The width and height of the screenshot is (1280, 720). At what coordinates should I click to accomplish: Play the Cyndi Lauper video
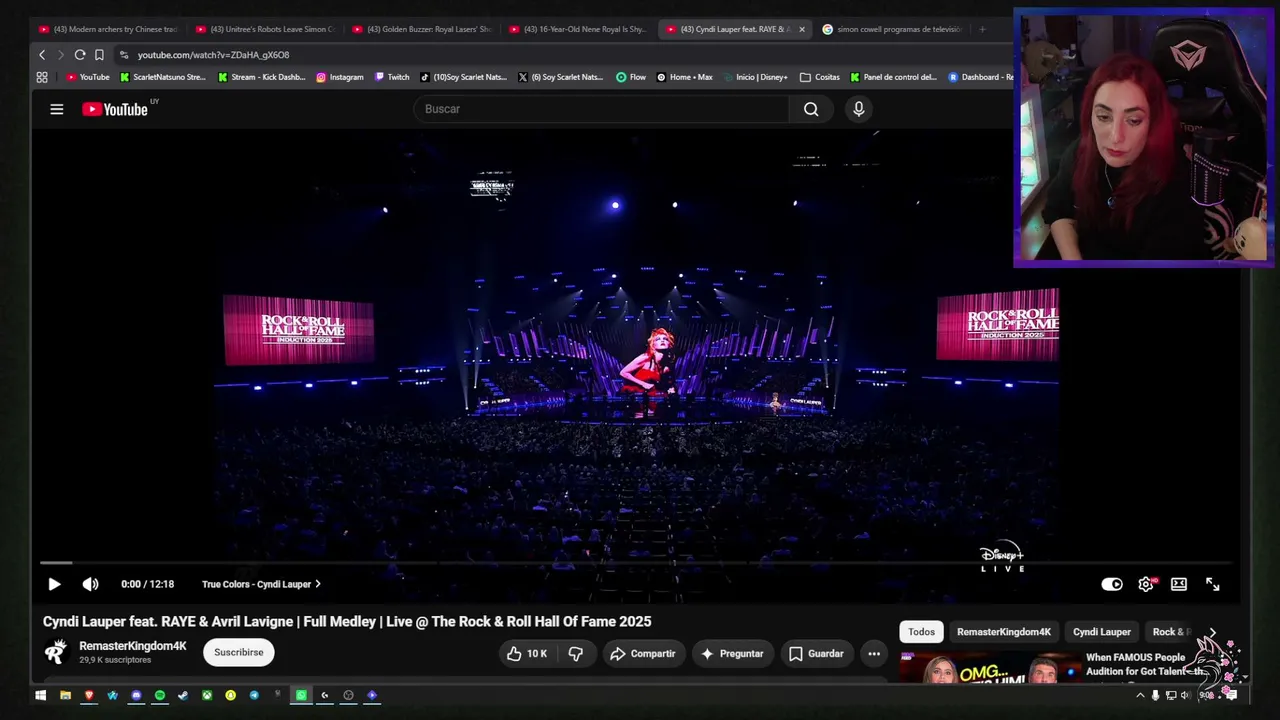pyautogui.click(x=54, y=584)
